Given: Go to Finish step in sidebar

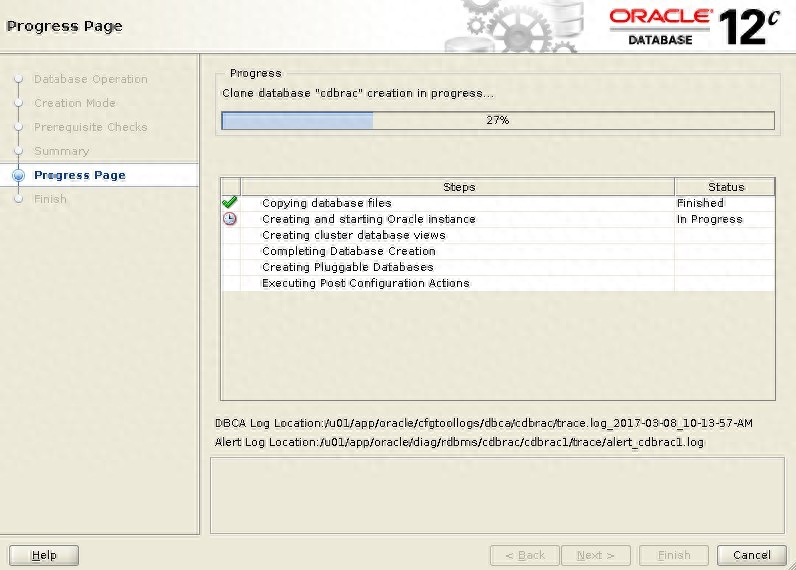Looking at the screenshot, I should (50, 199).
